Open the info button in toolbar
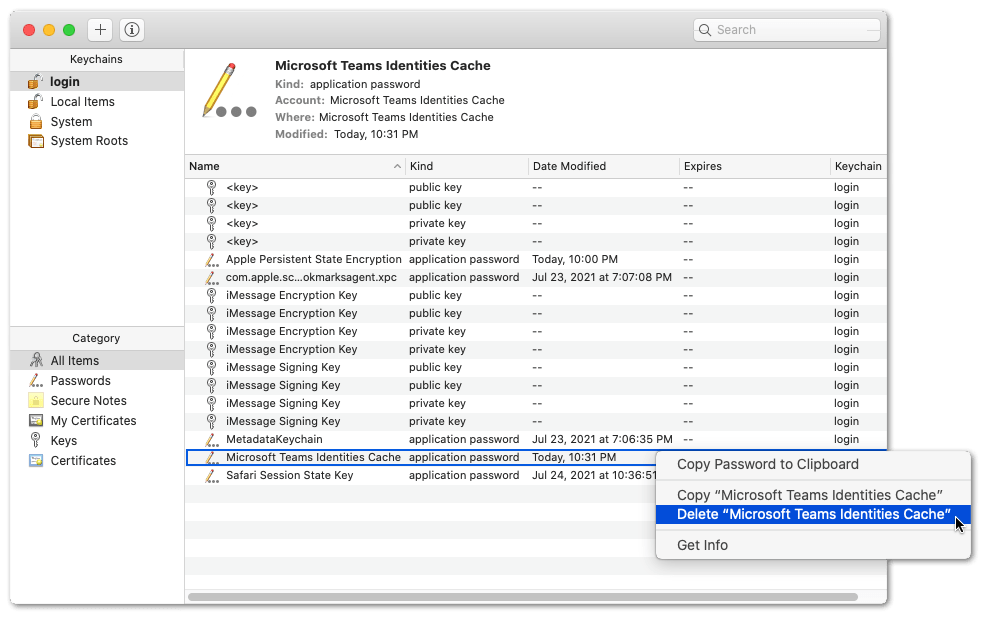This screenshot has width=983, height=620. 132,29
